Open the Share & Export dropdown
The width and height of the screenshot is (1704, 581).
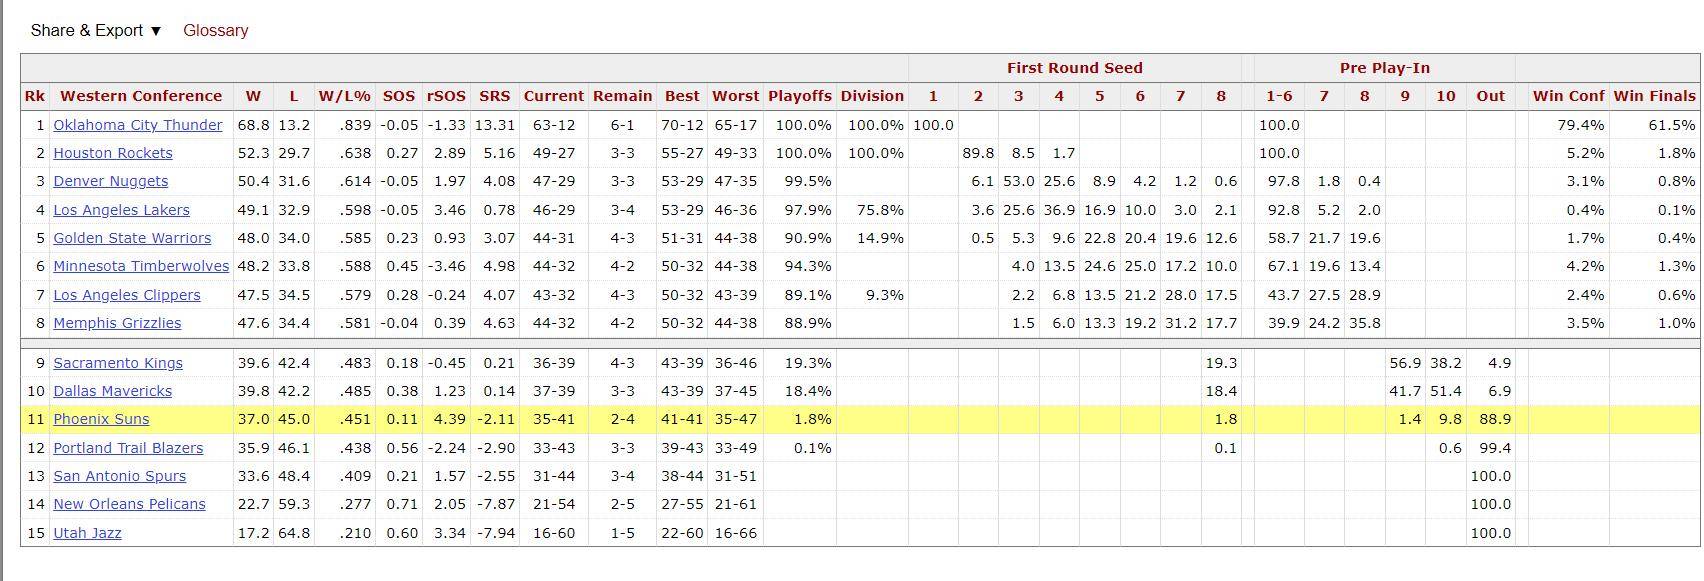pyautogui.click(x=96, y=30)
